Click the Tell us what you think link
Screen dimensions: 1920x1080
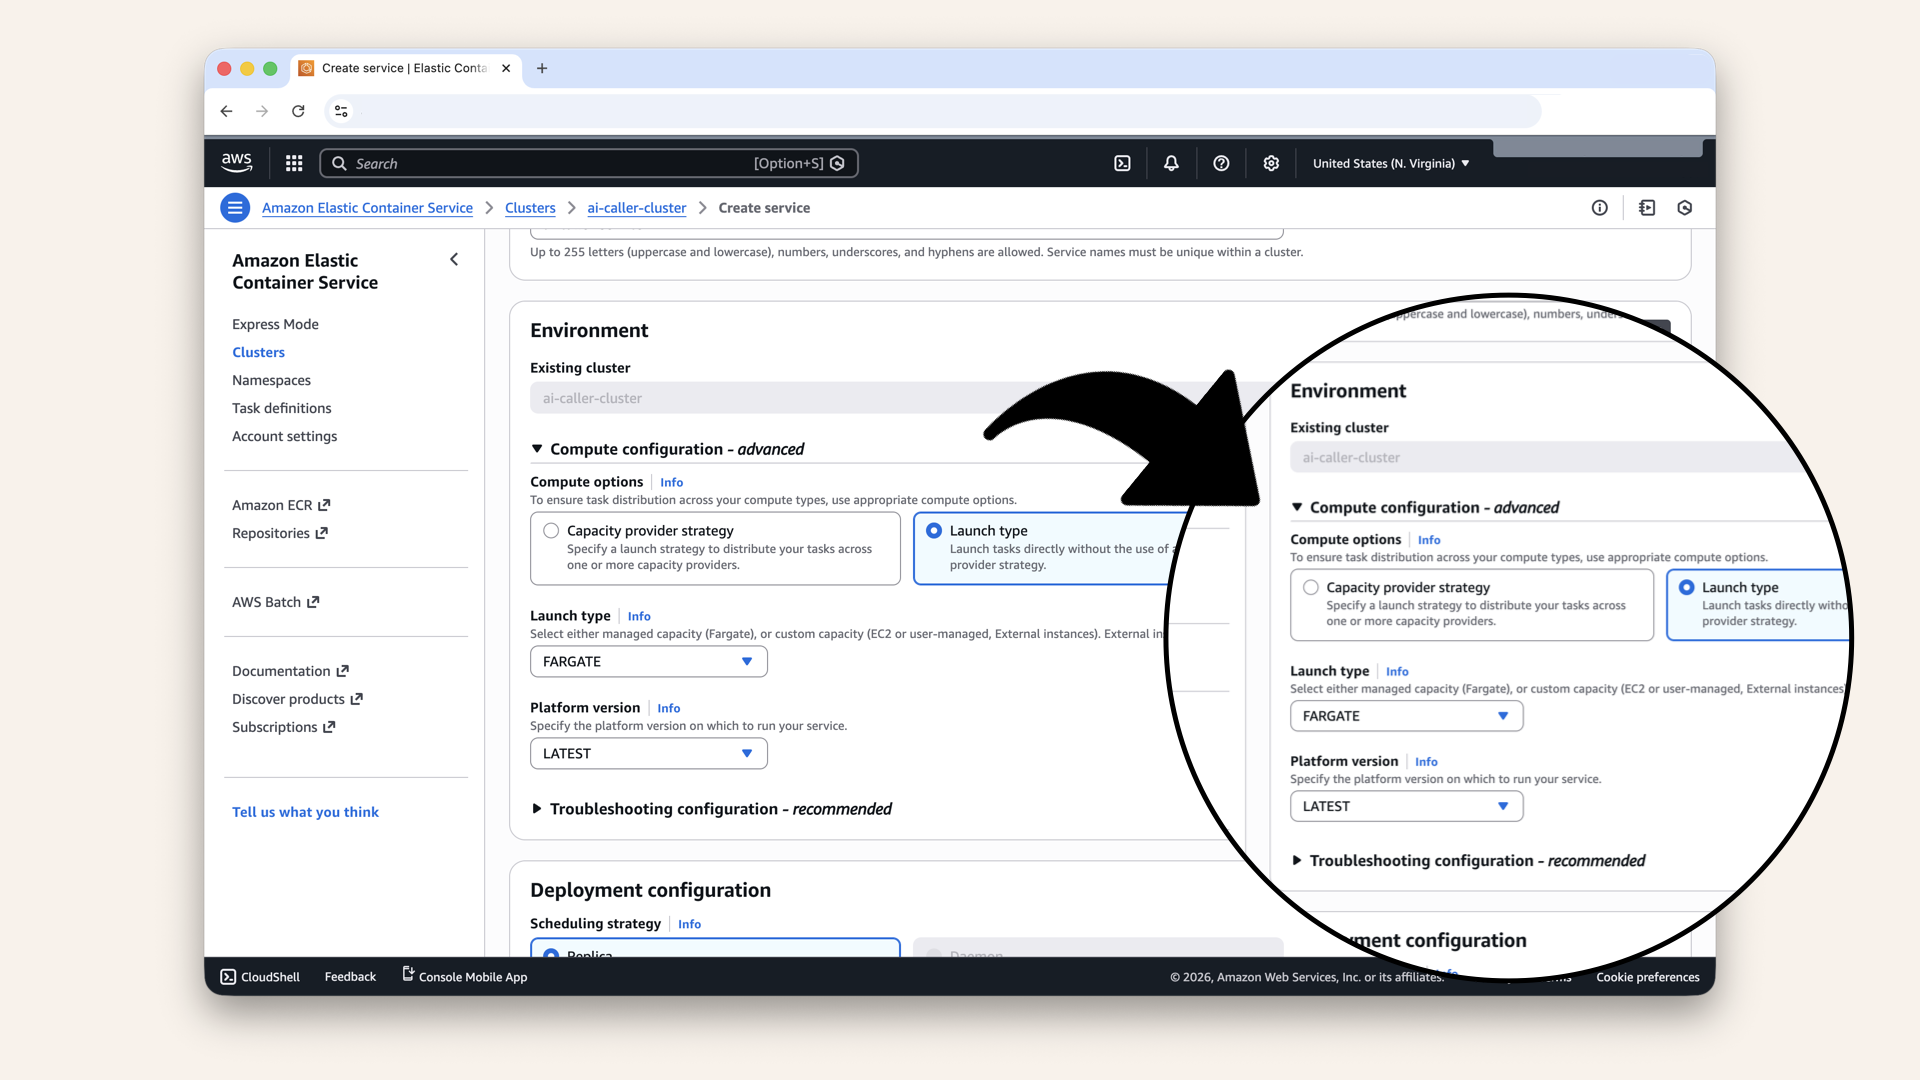click(x=305, y=812)
